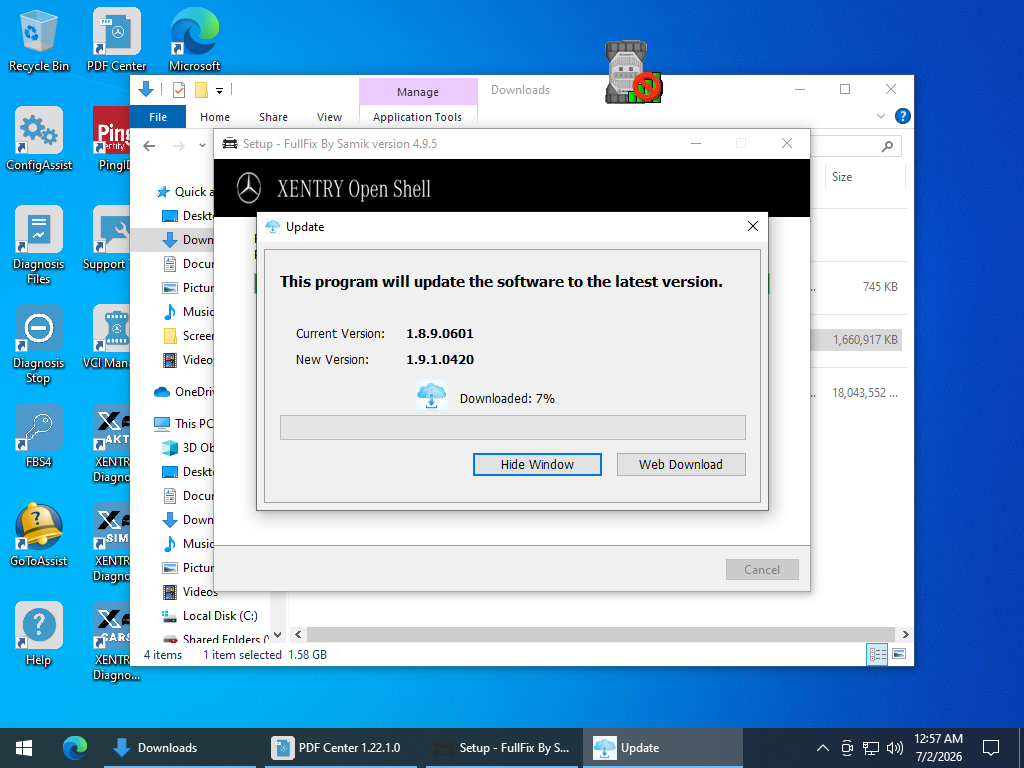Click the Mercedes star logo in the XENTRY header
This screenshot has width=1024, height=768.
tap(248, 189)
